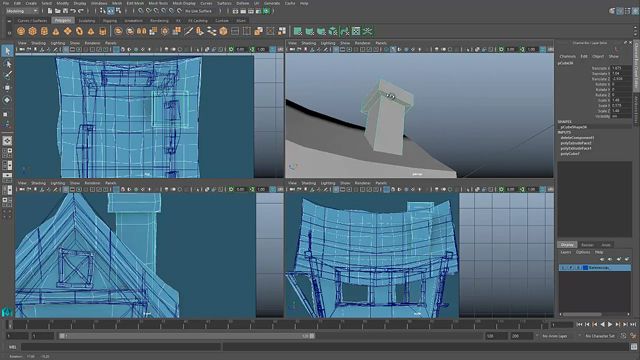This screenshot has width=640, height=360.
Task: Open the Edit Mesh menu
Action: [x=135, y=3]
